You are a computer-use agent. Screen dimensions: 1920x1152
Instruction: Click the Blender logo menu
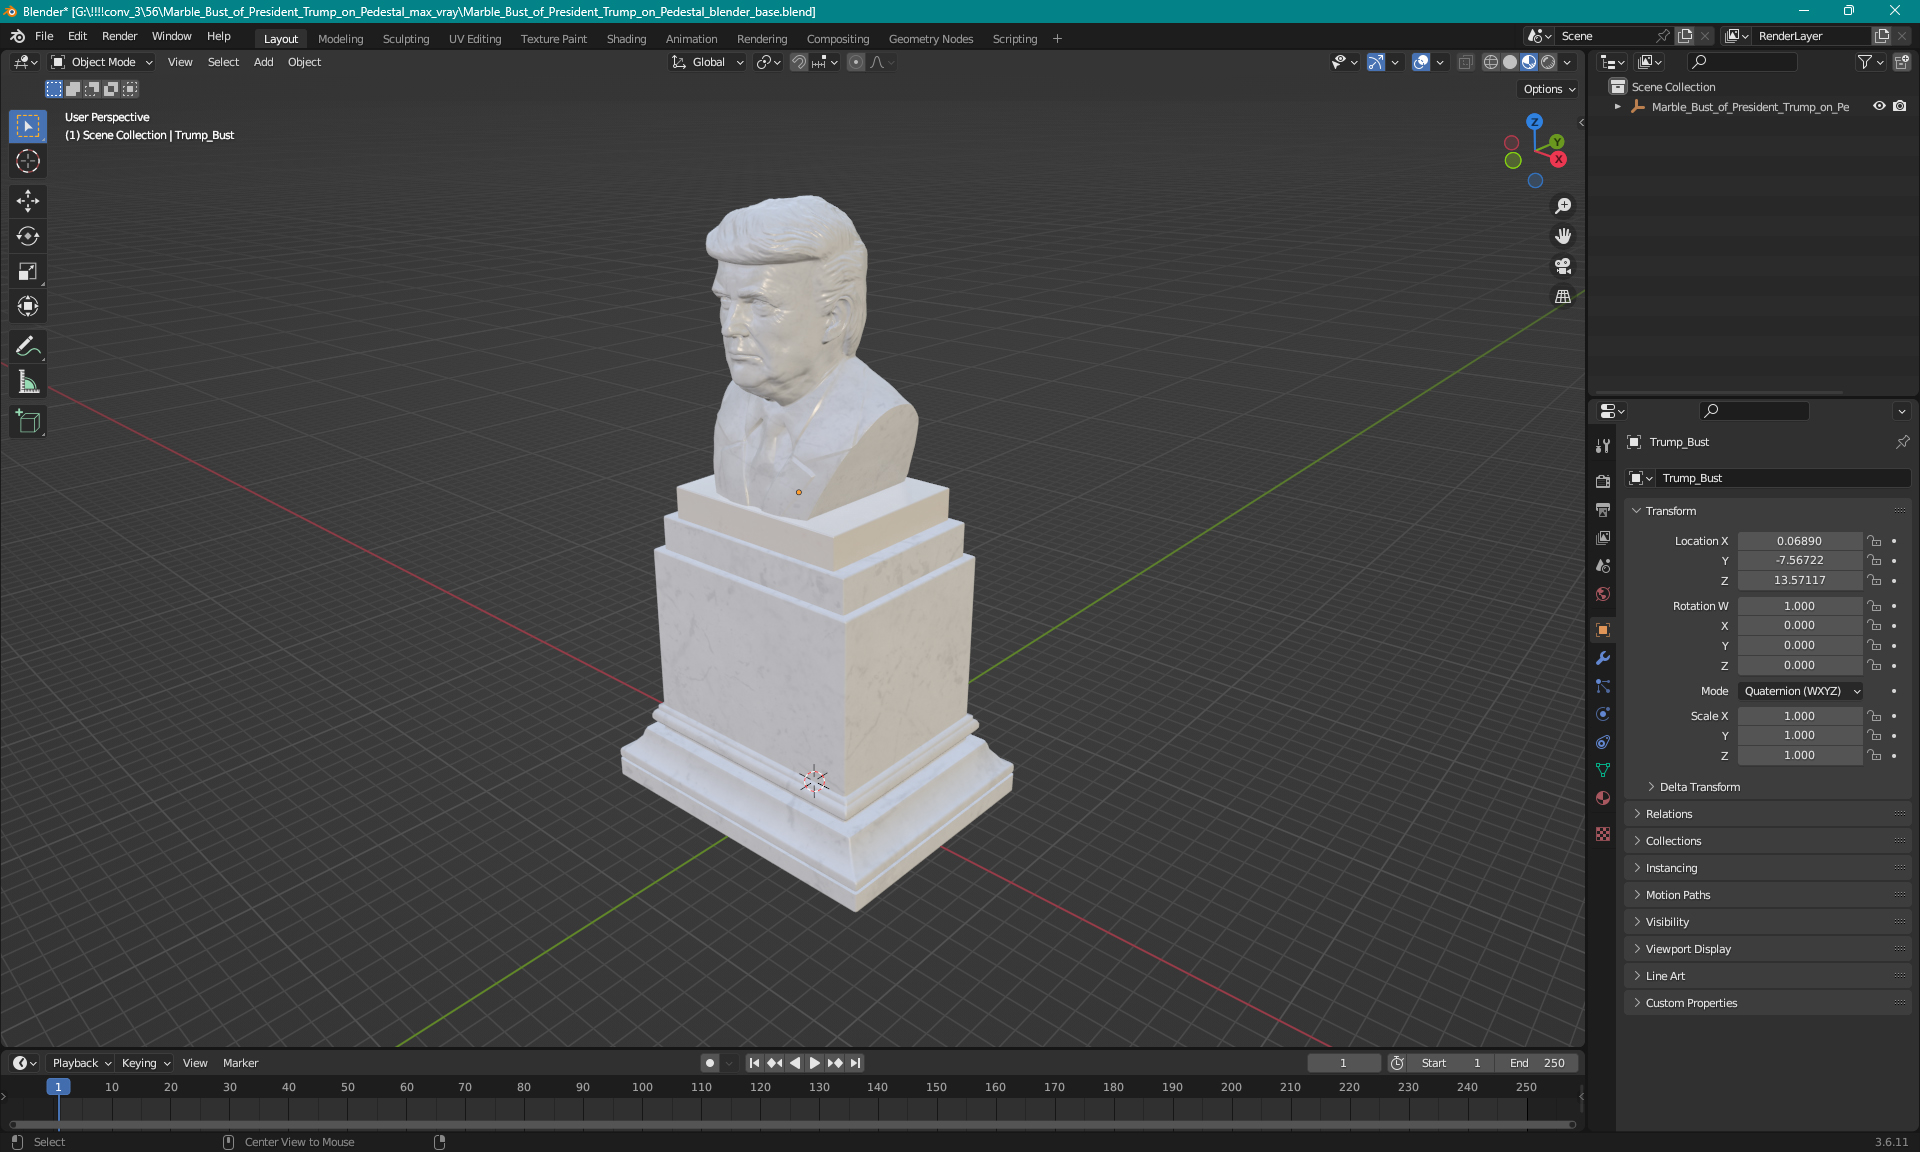pos(18,36)
